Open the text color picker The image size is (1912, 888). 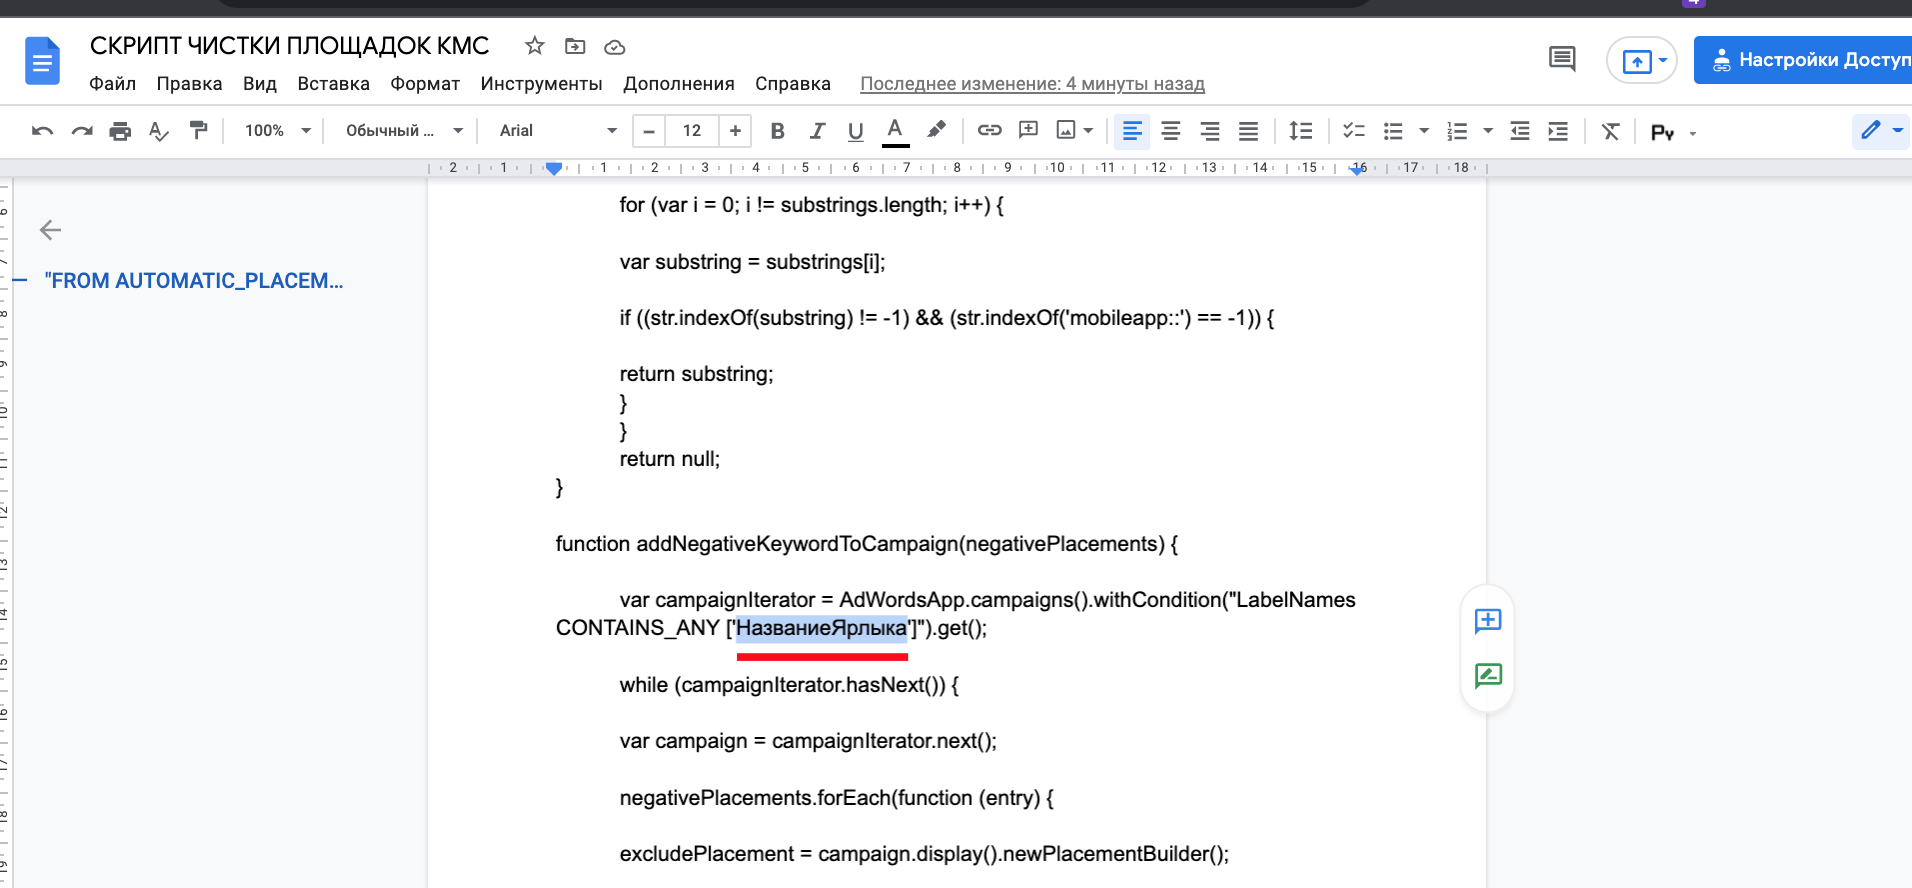[x=895, y=131]
